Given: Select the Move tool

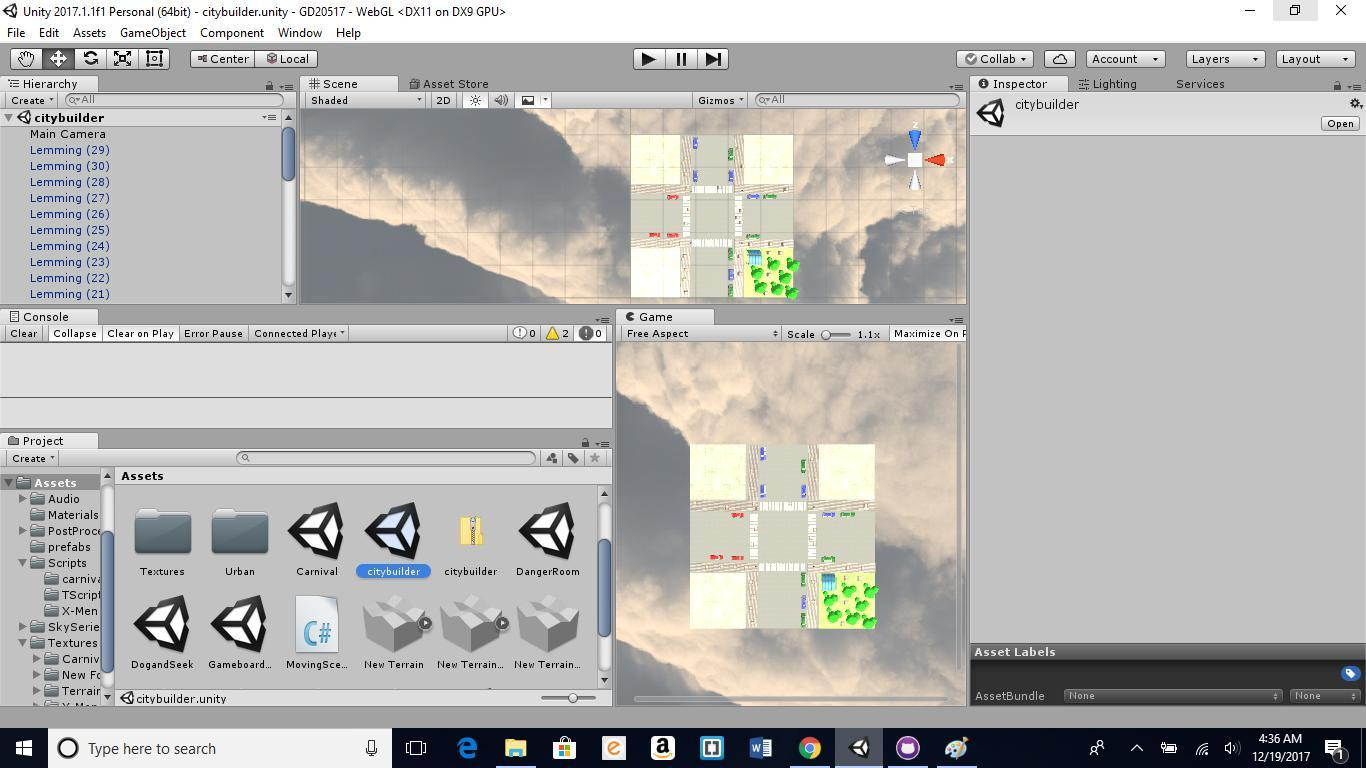Looking at the screenshot, I should pyautogui.click(x=58, y=59).
